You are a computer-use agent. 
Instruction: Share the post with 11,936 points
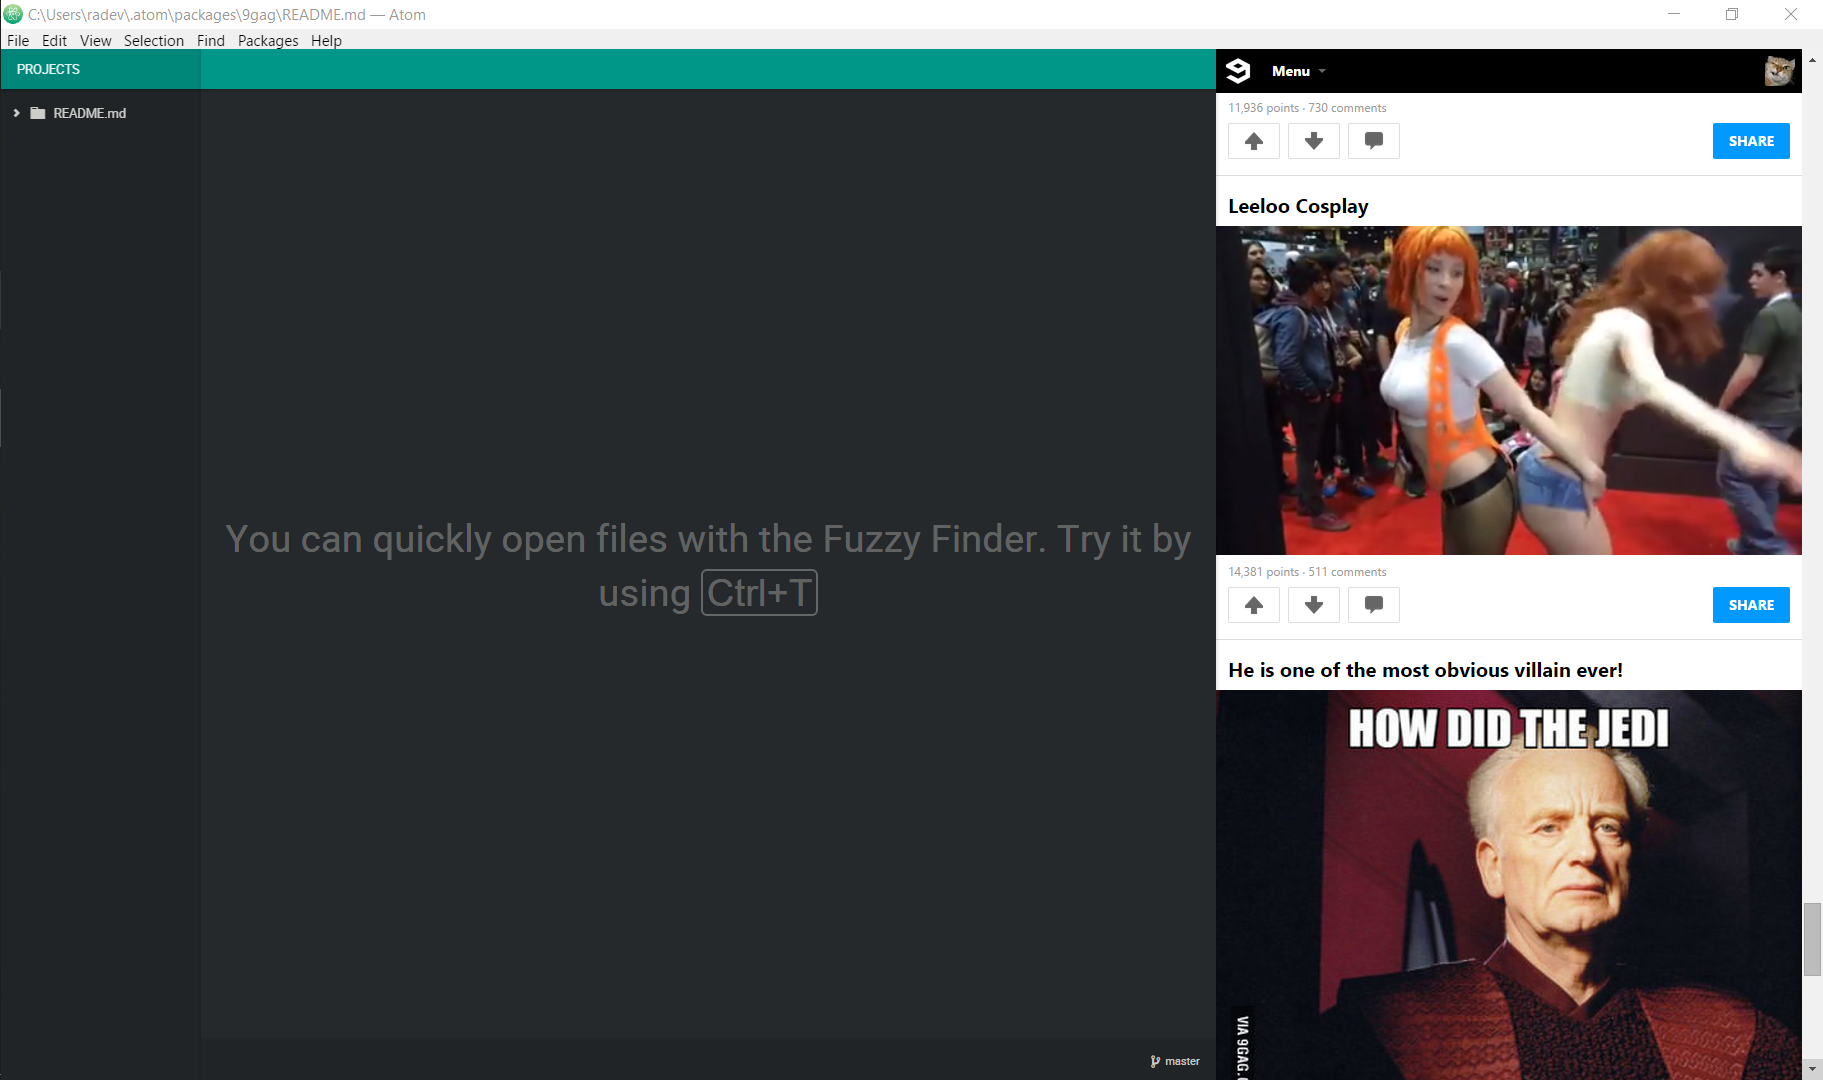coord(1751,141)
